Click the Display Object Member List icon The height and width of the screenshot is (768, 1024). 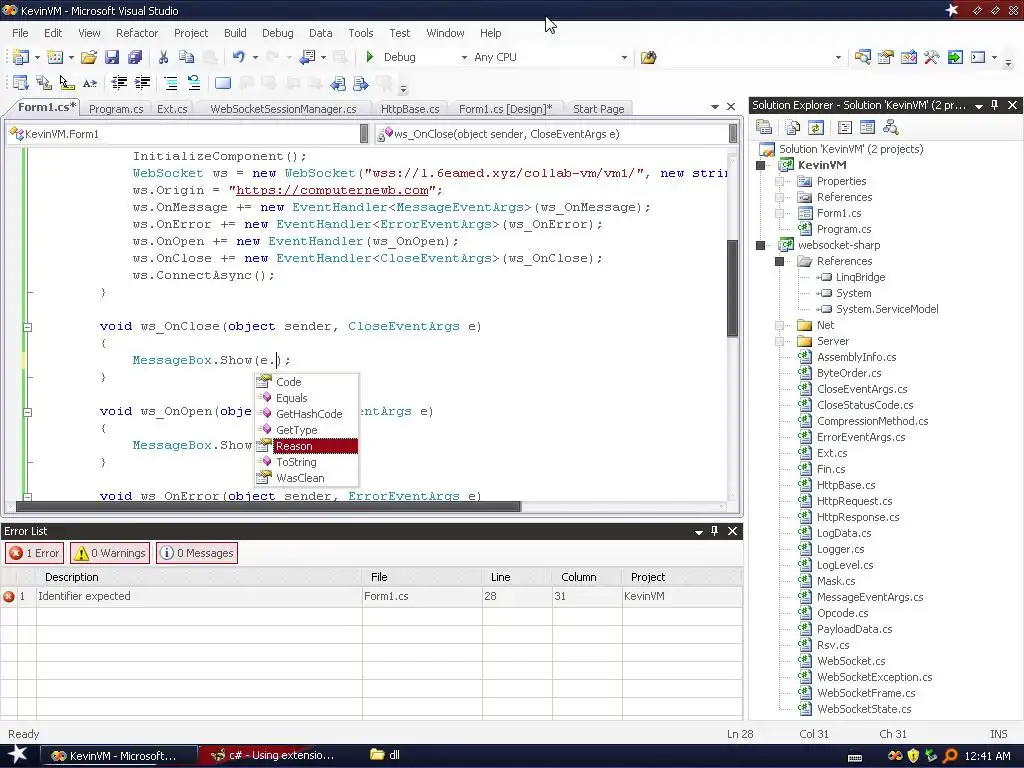pos(20,83)
